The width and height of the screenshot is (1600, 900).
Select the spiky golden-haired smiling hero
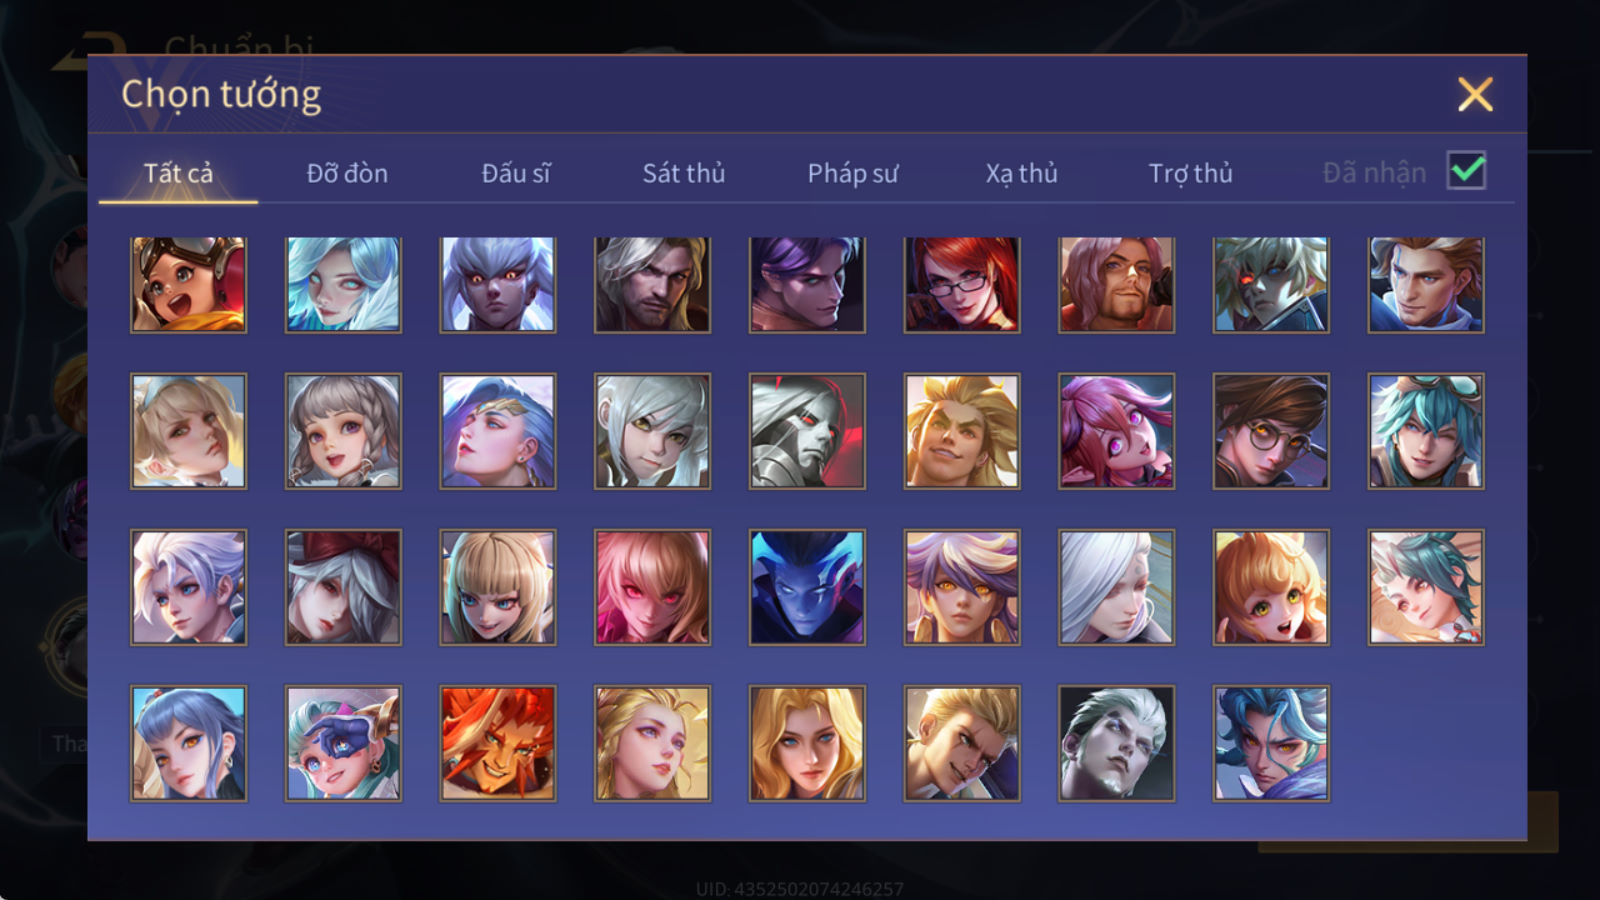(961, 431)
